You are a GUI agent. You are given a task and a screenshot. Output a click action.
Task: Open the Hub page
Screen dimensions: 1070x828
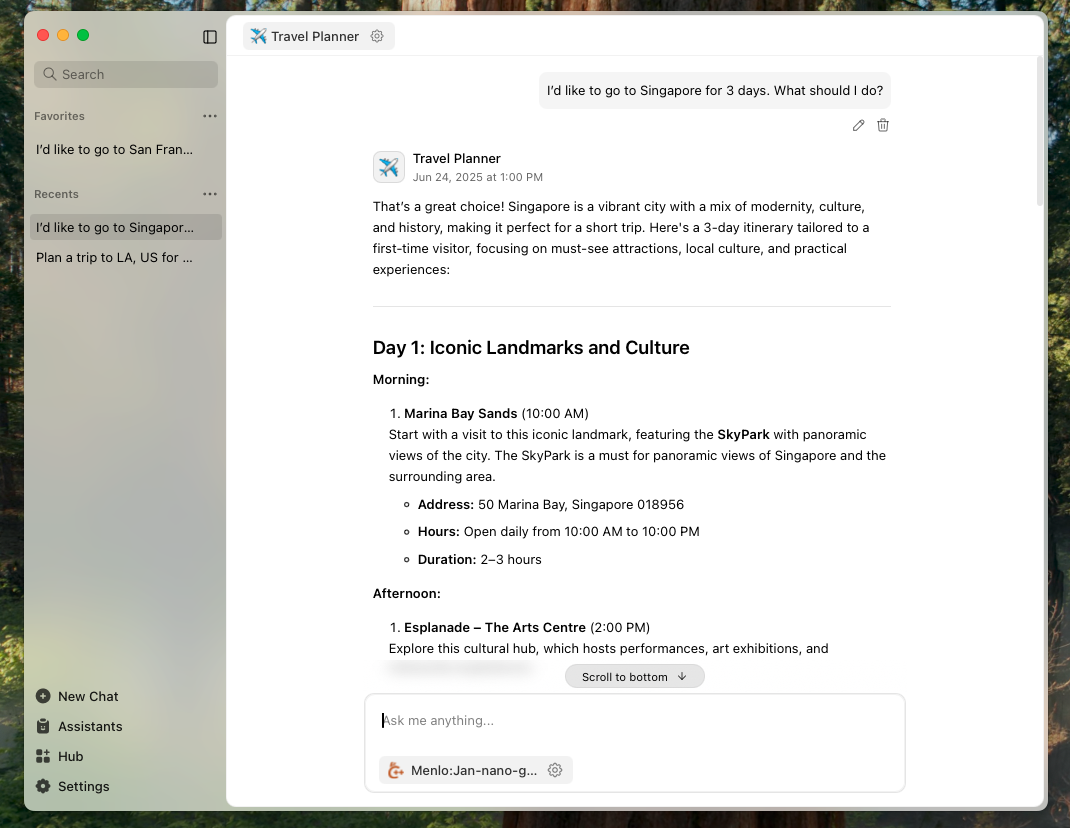(x=70, y=756)
